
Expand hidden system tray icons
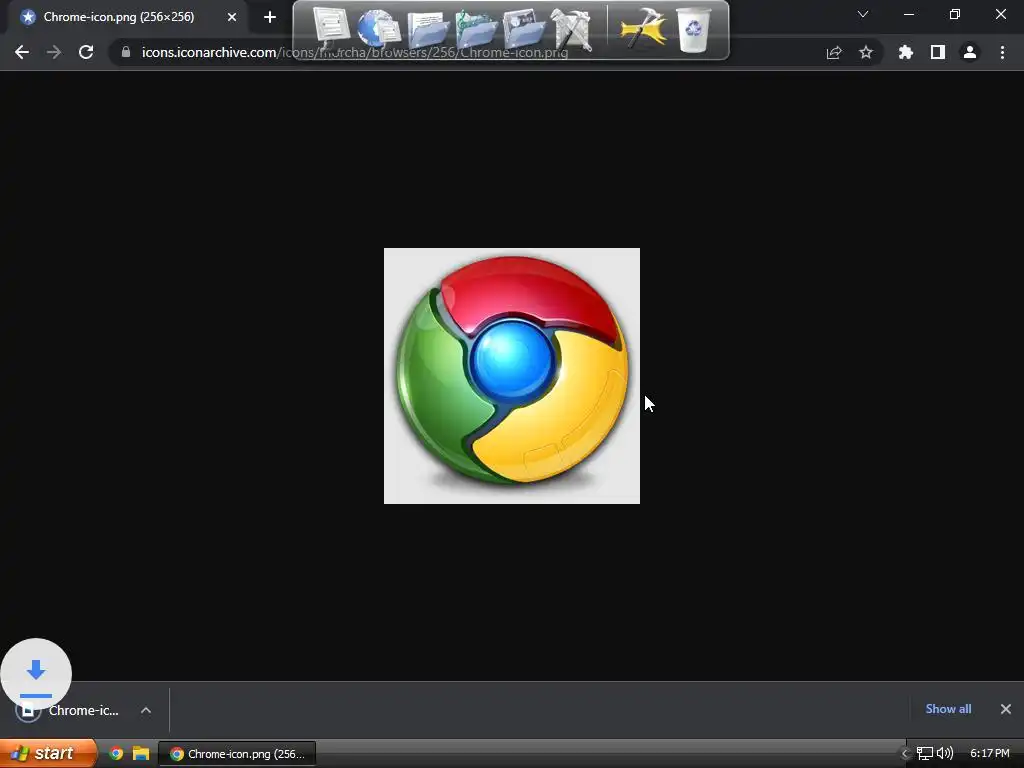click(905, 754)
